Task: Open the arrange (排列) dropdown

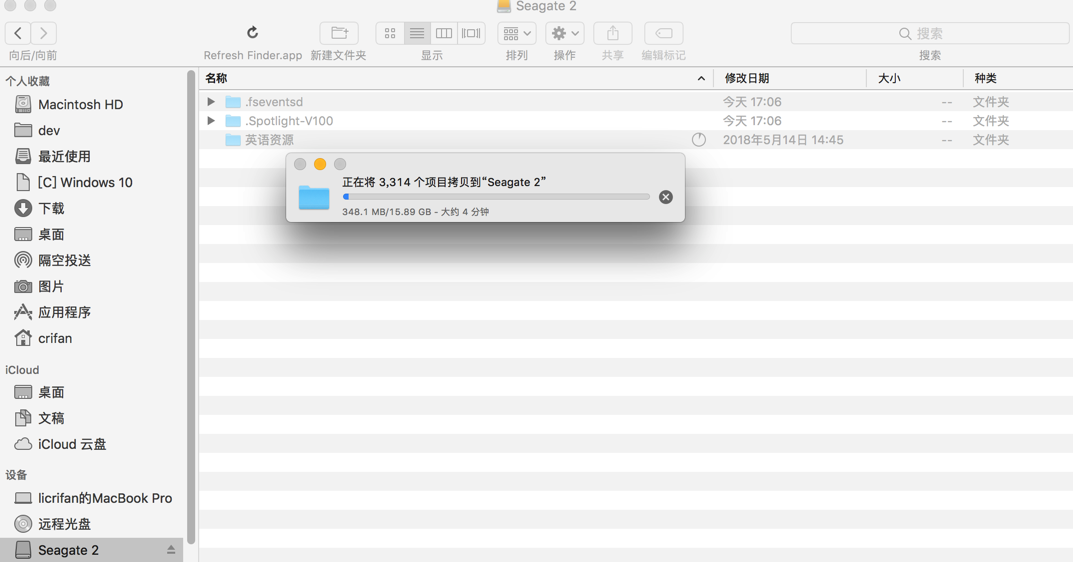Action: click(x=517, y=33)
